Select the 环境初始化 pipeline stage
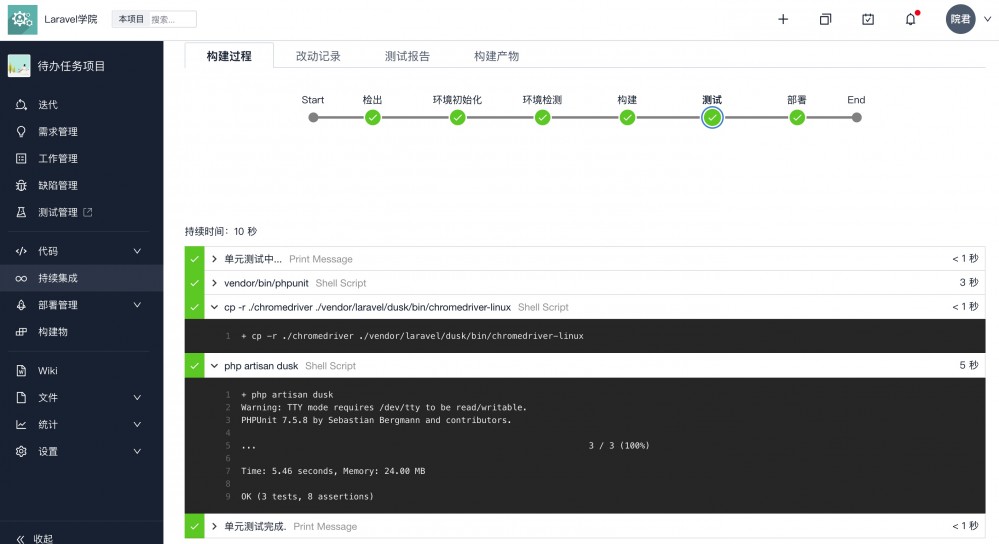This screenshot has height=544, width=999. coord(457,117)
